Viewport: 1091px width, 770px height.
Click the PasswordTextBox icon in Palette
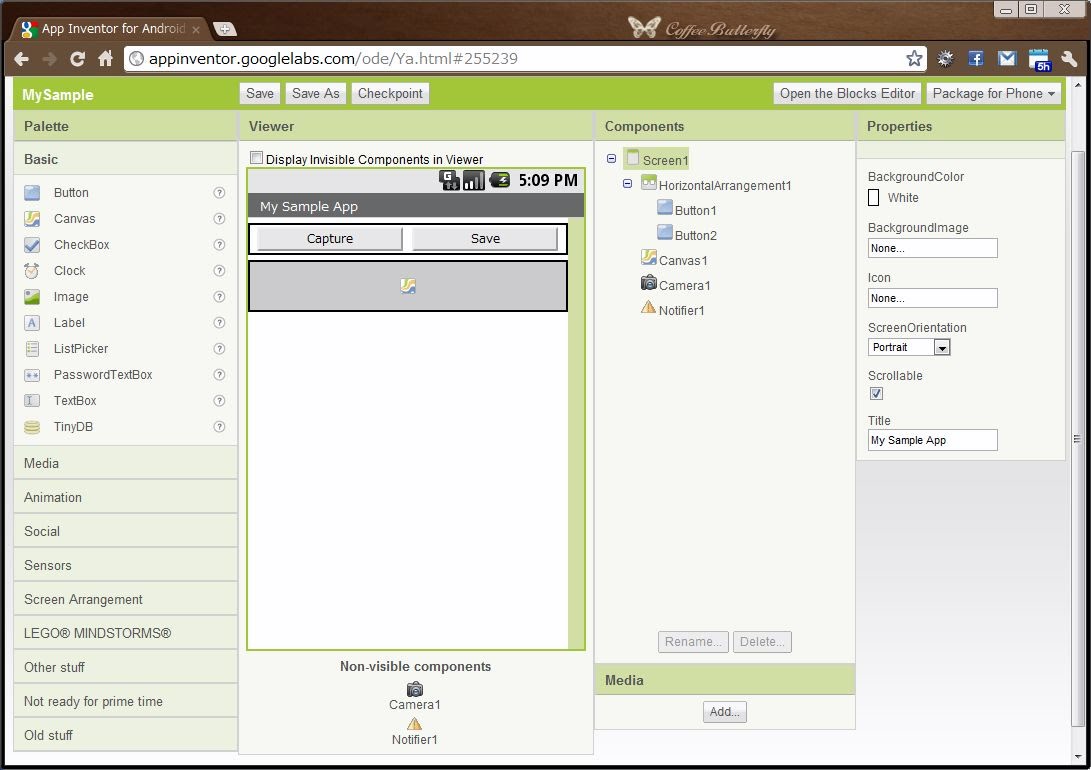click(x=33, y=375)
